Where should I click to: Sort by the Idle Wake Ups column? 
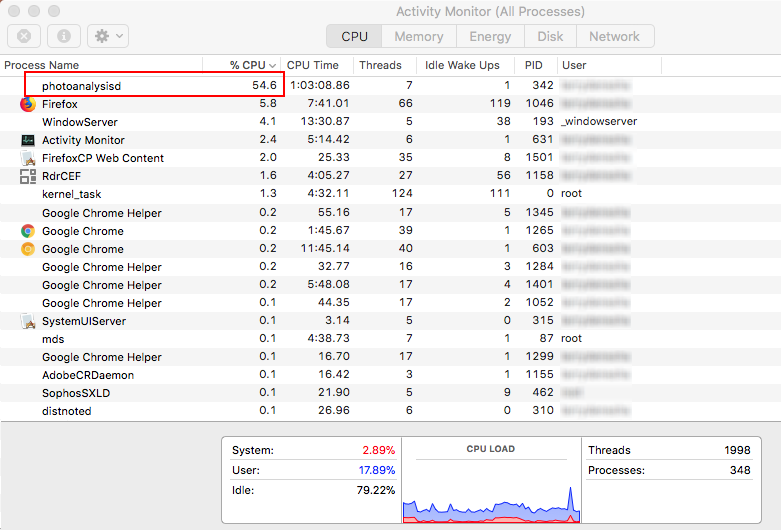[465, 65]
